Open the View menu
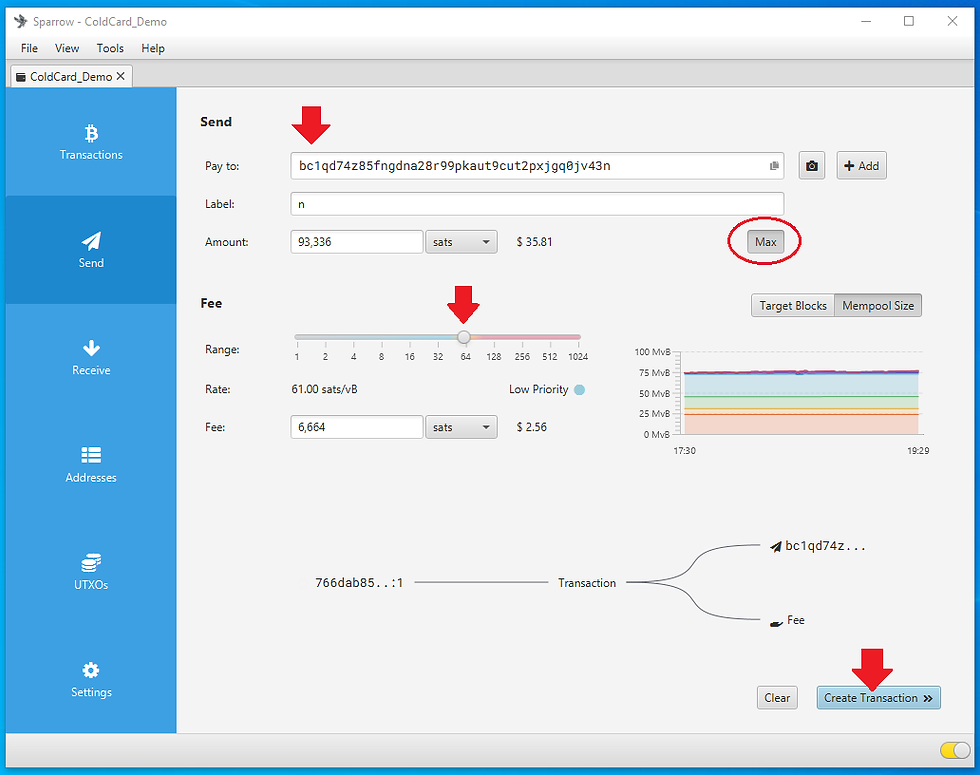Screen dimensions: 980x775 point(67,48)
